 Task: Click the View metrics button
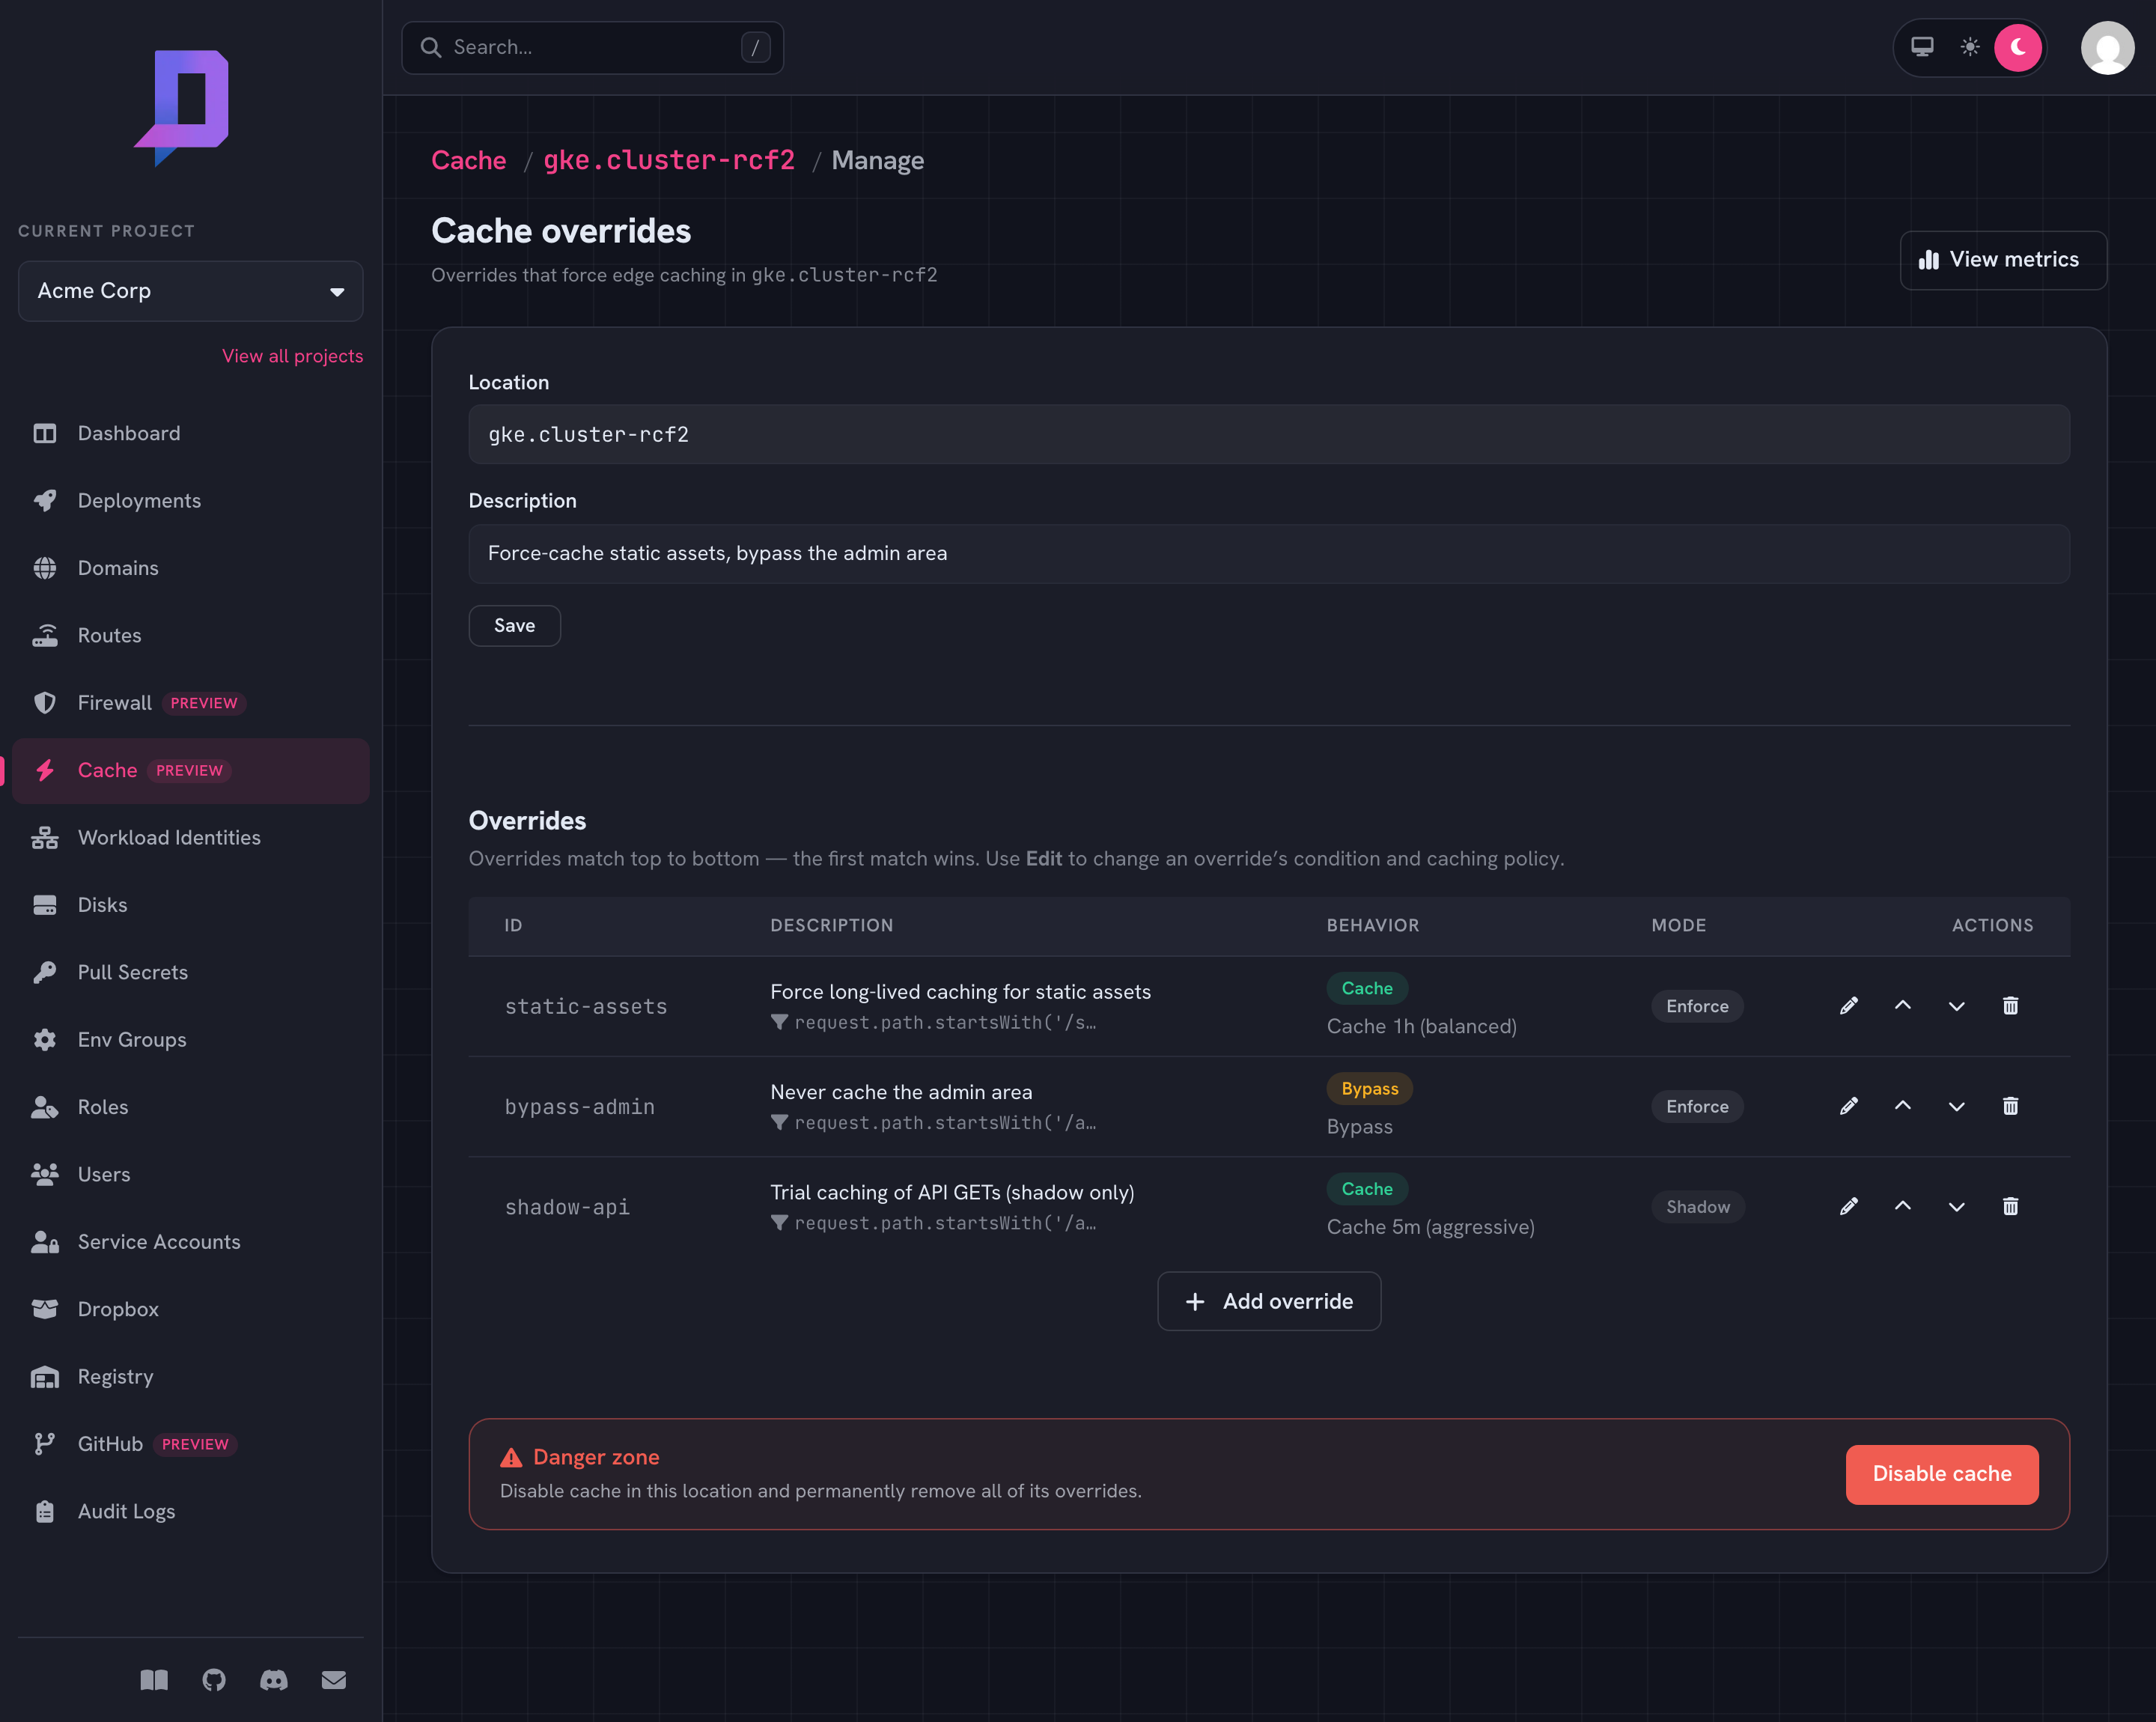coord(2003,260)
